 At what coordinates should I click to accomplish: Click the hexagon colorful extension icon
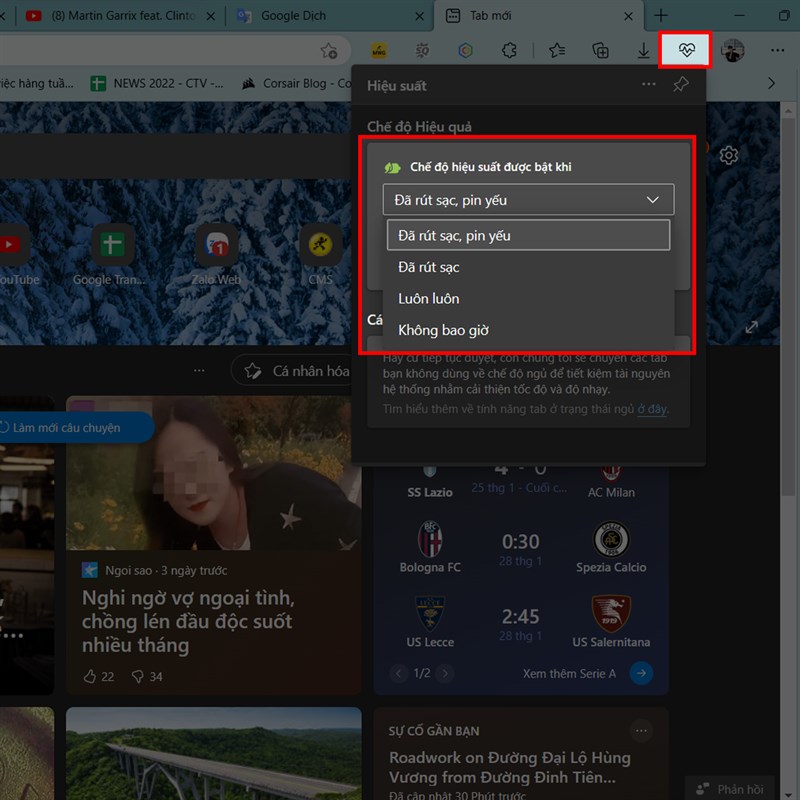tap(465, 51)
